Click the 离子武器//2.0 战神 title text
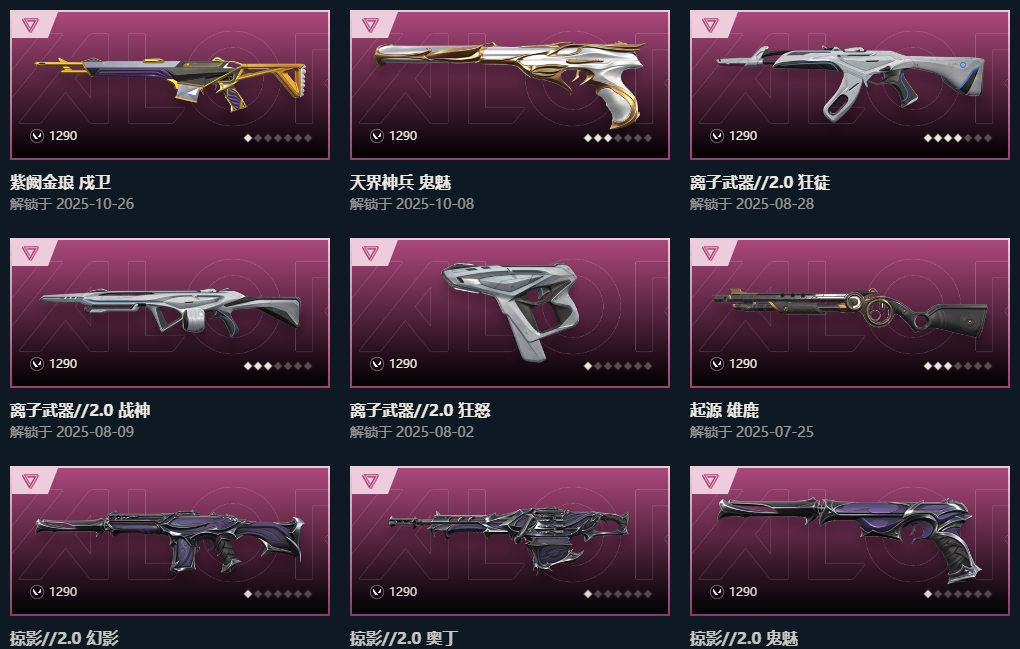1020x649 pixels. [x=80, y=410]
